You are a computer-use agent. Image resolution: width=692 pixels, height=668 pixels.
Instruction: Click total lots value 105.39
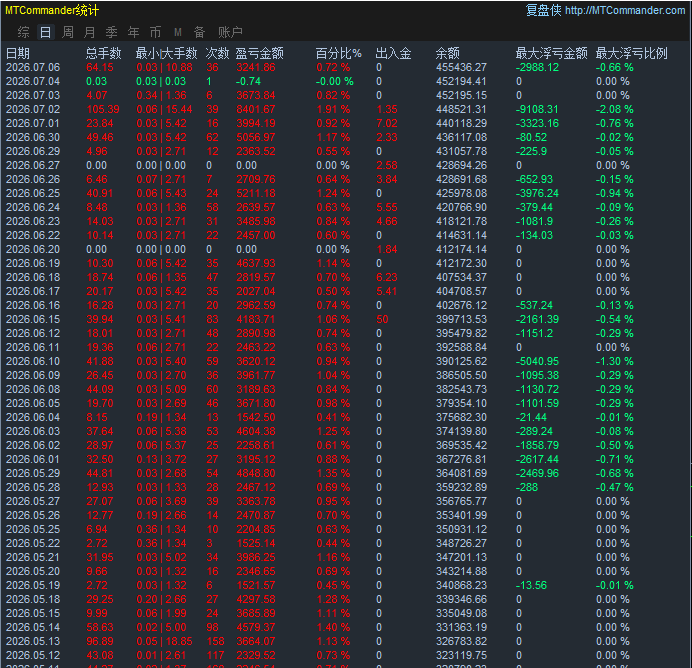(x=103, y=109)
